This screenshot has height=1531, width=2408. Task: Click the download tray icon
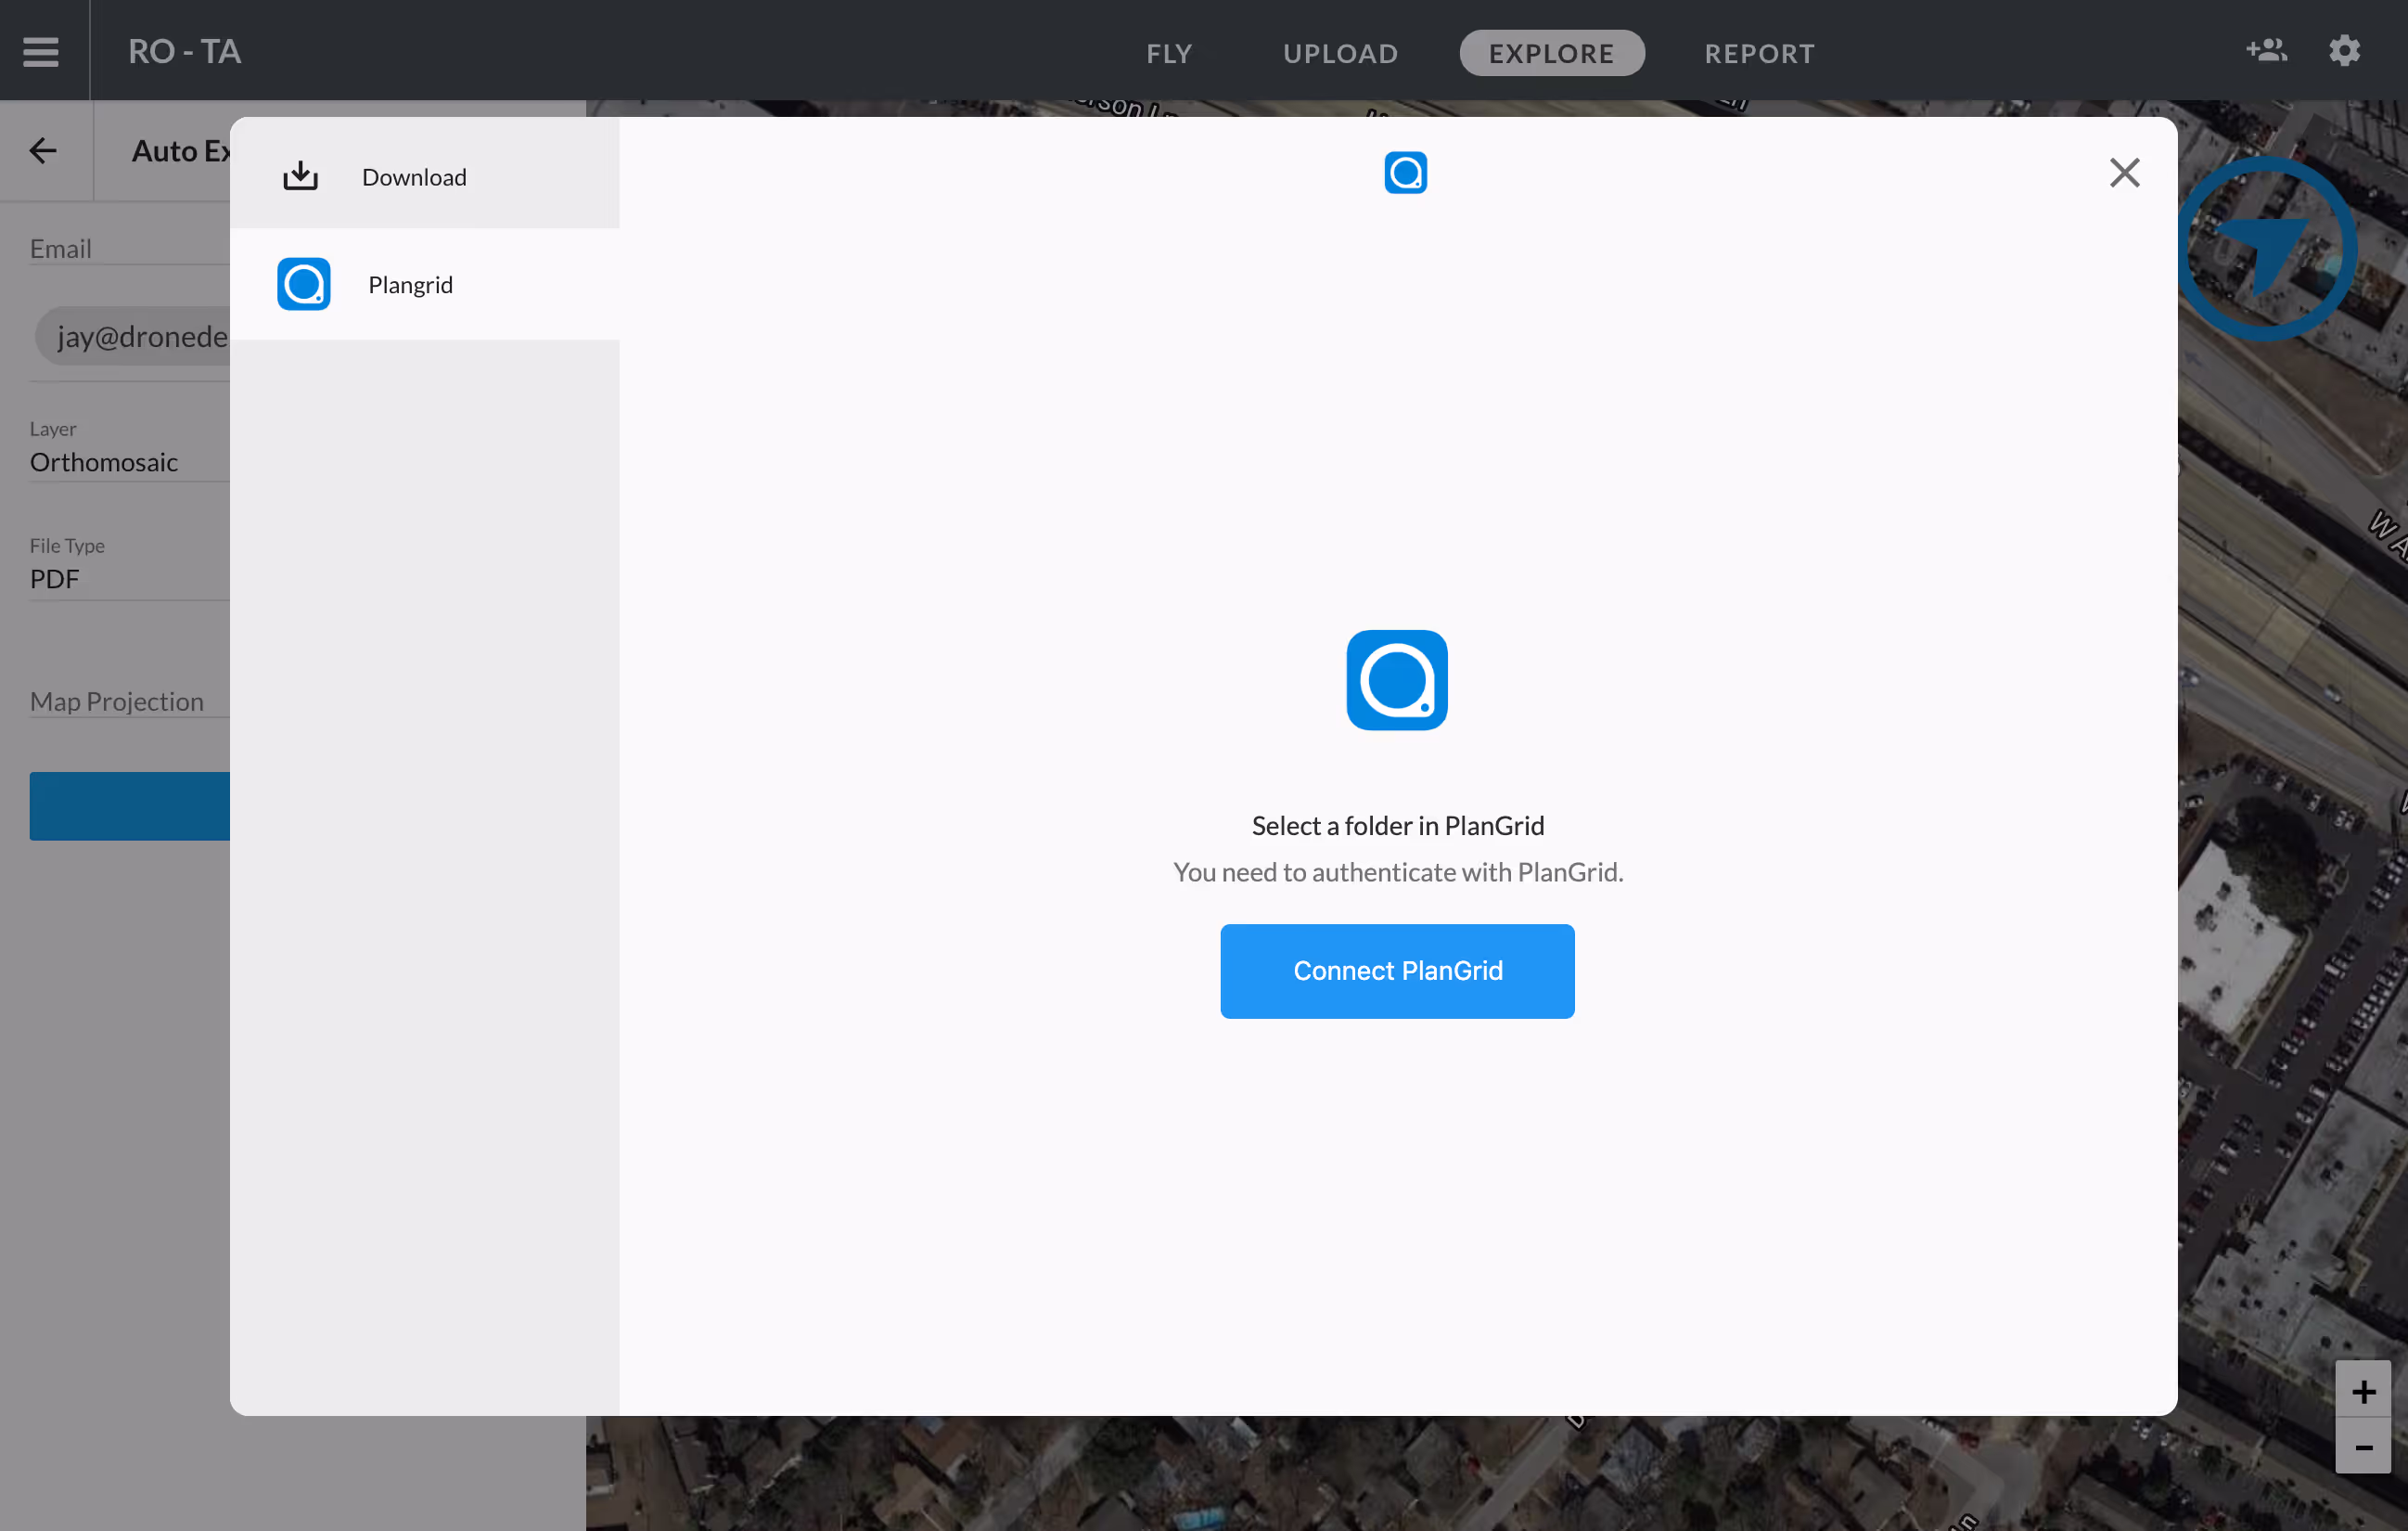tap(300, 176)
